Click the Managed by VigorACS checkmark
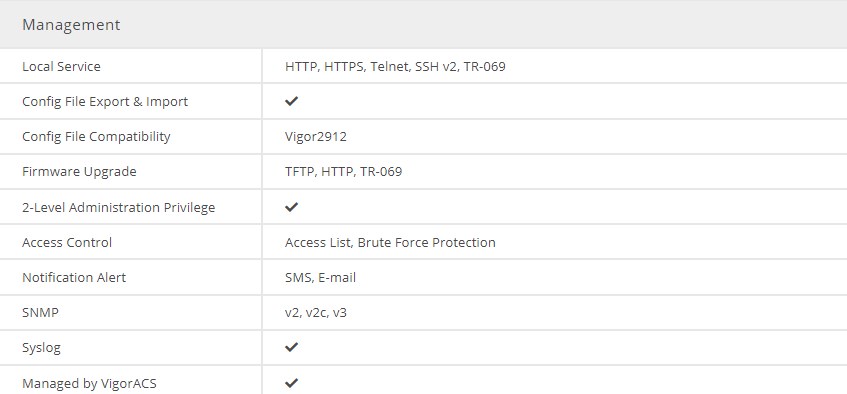847x394 pixels. (292, 383)
